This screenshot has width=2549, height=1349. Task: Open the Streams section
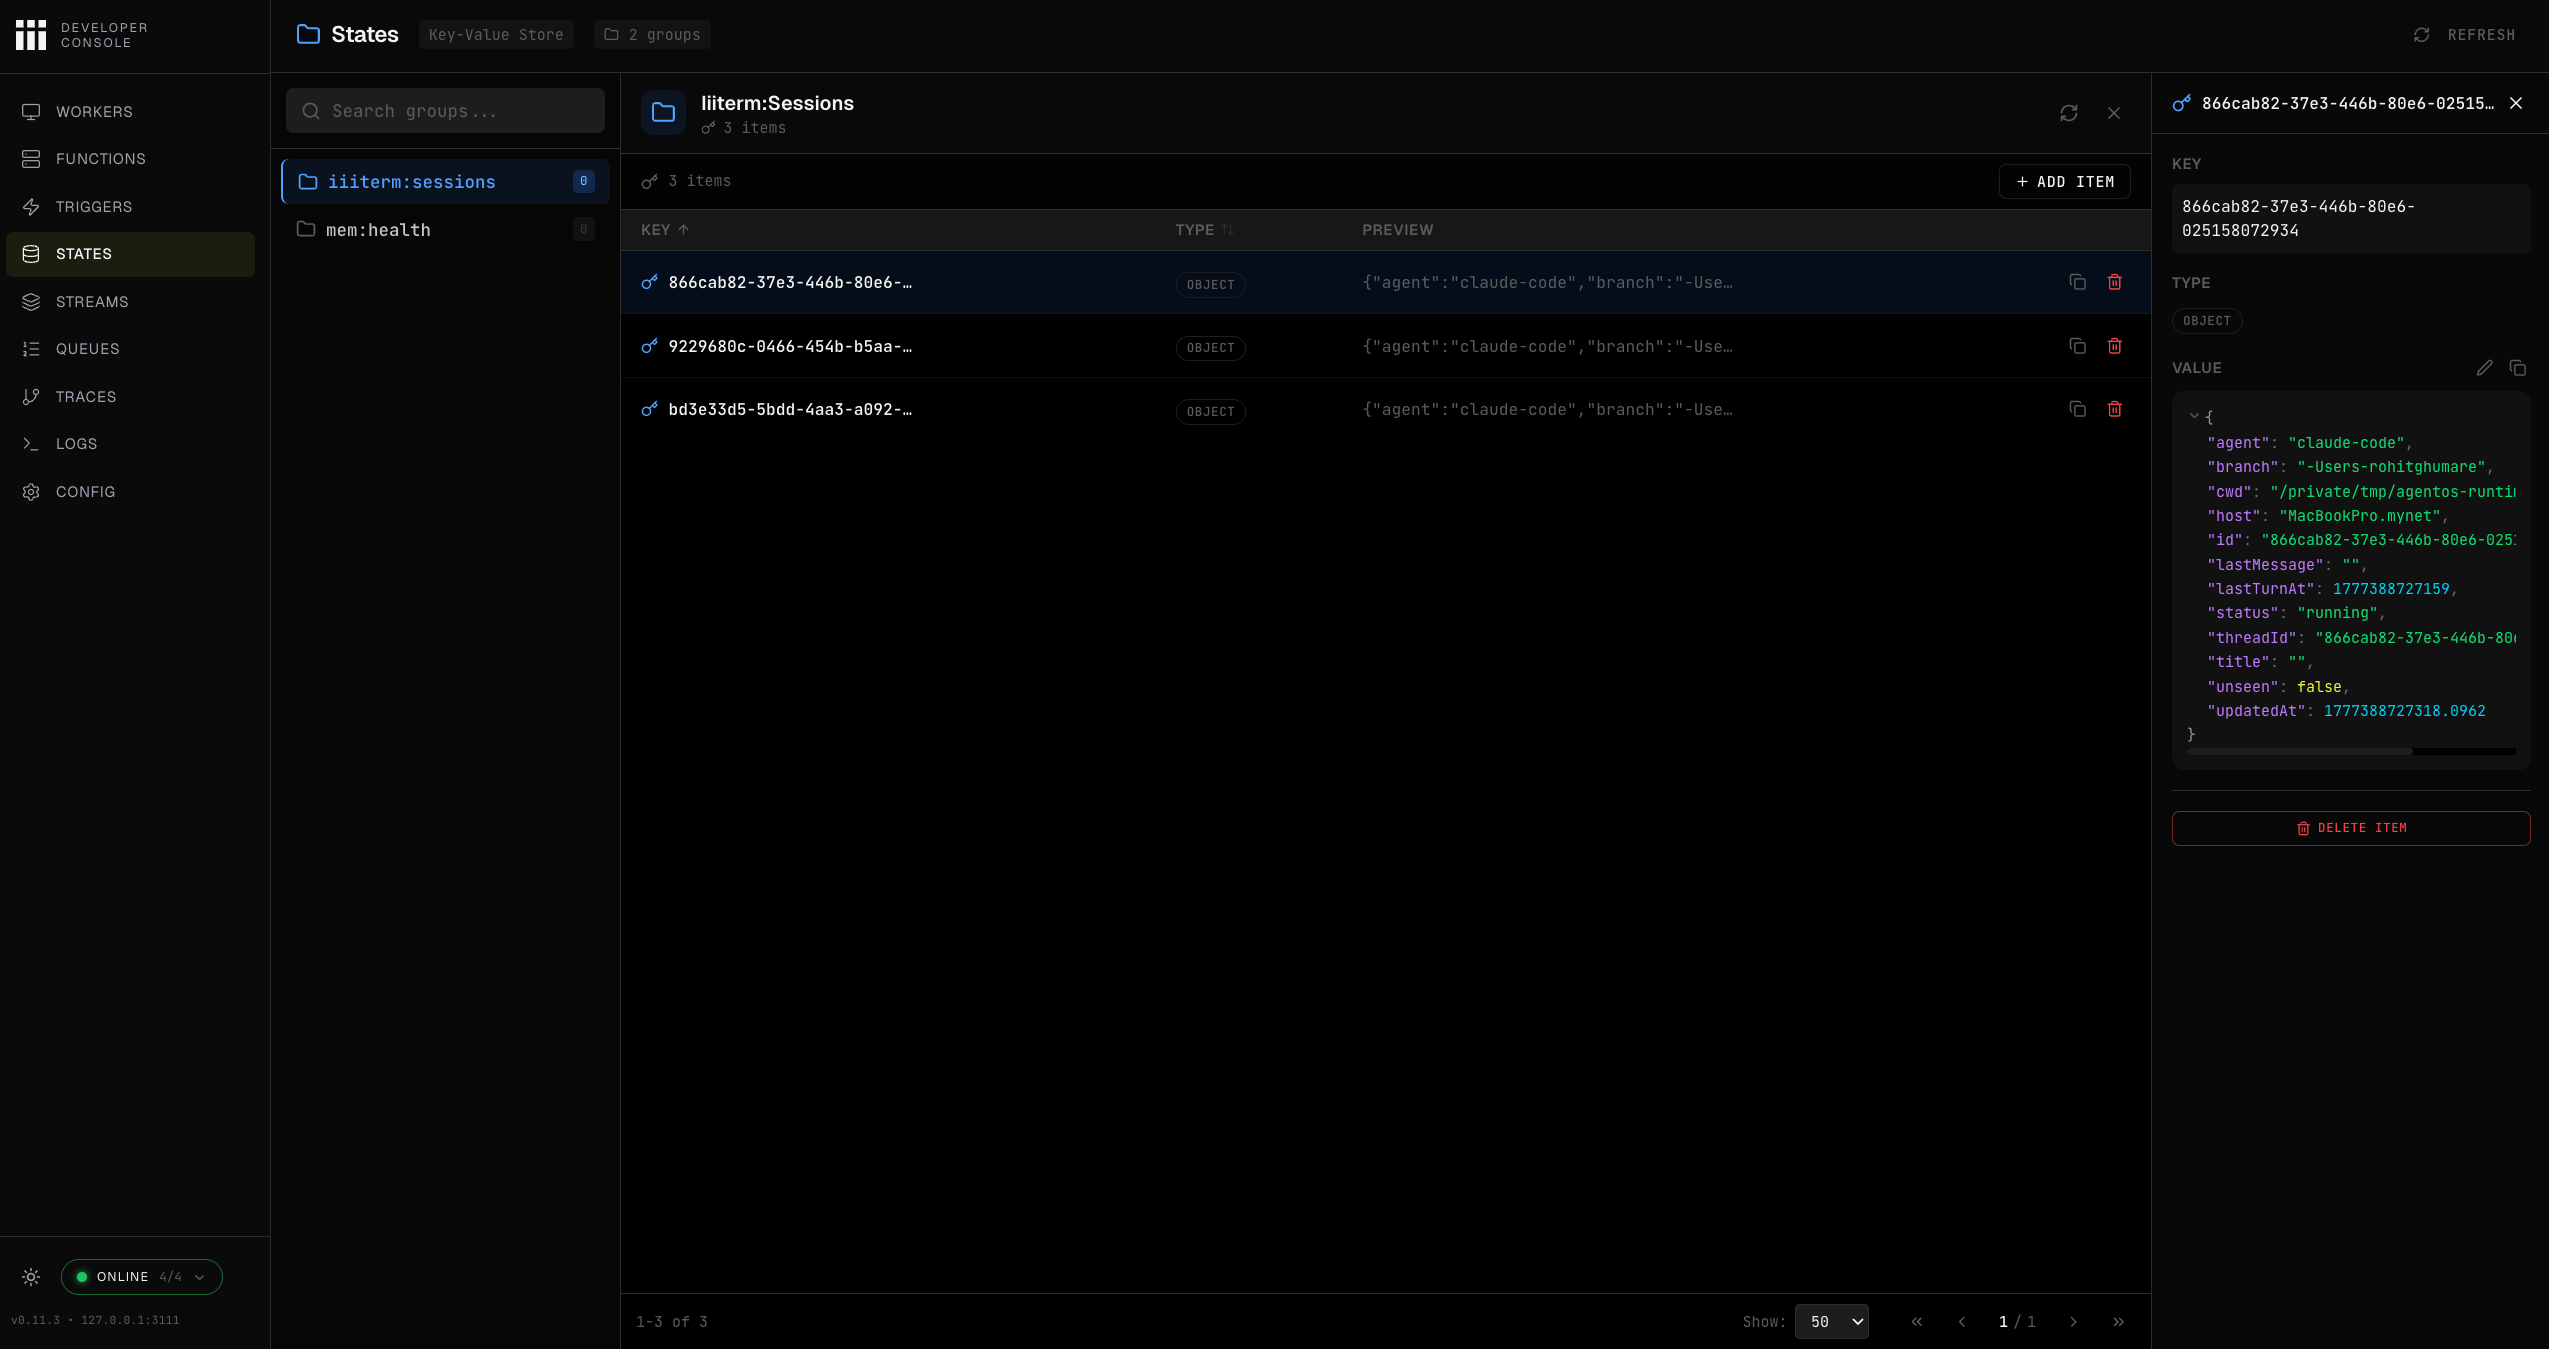point(130,302)
